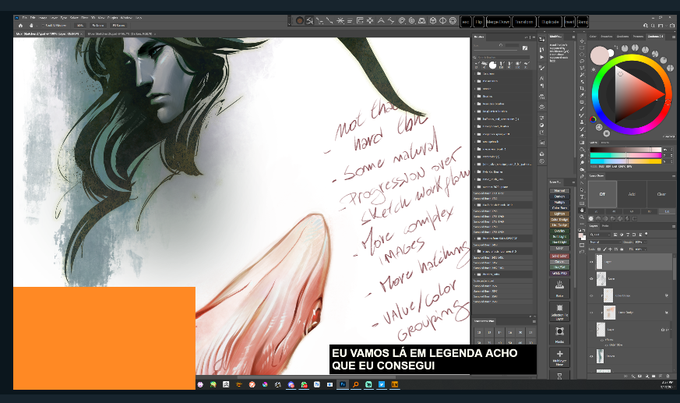This screenshot has width=680, height=403.
Task: Toggle Lock position icon
Action: coord(610,249)
